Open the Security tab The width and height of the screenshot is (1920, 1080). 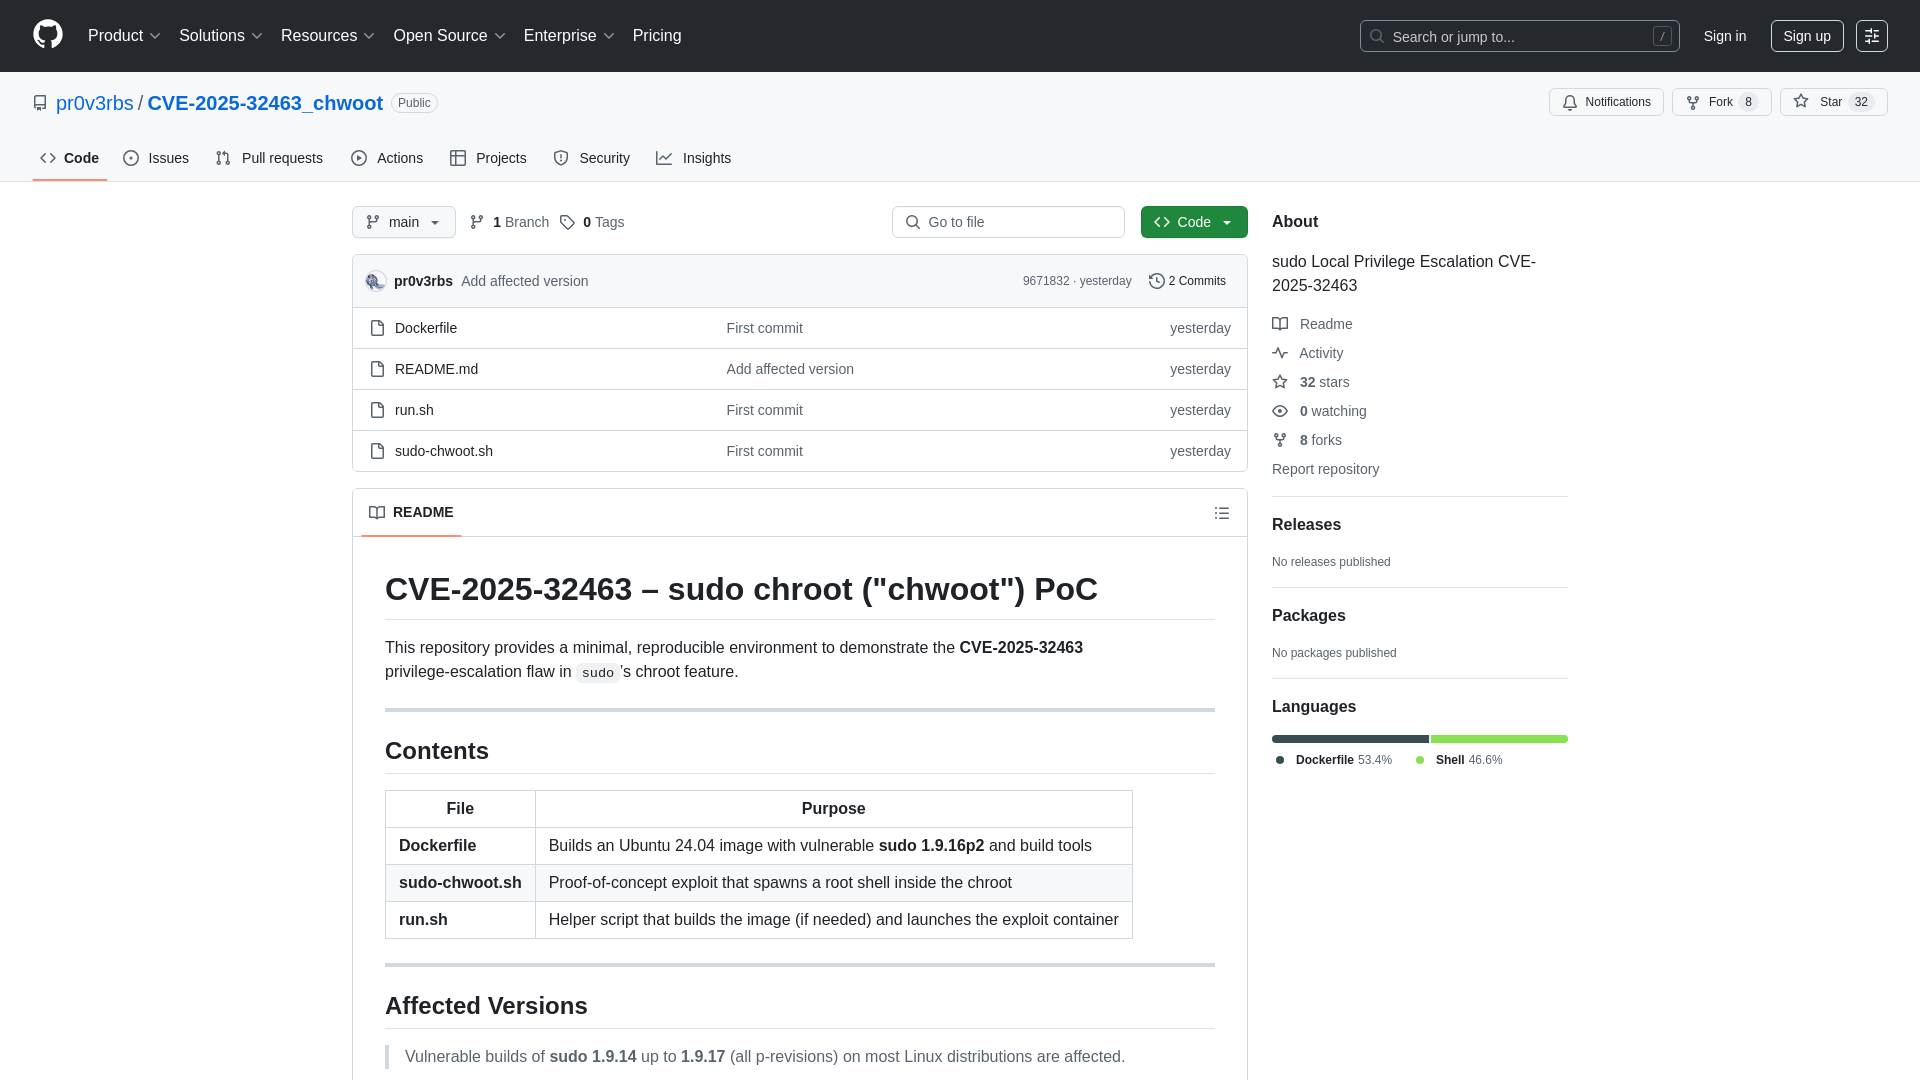click(592, 158)
